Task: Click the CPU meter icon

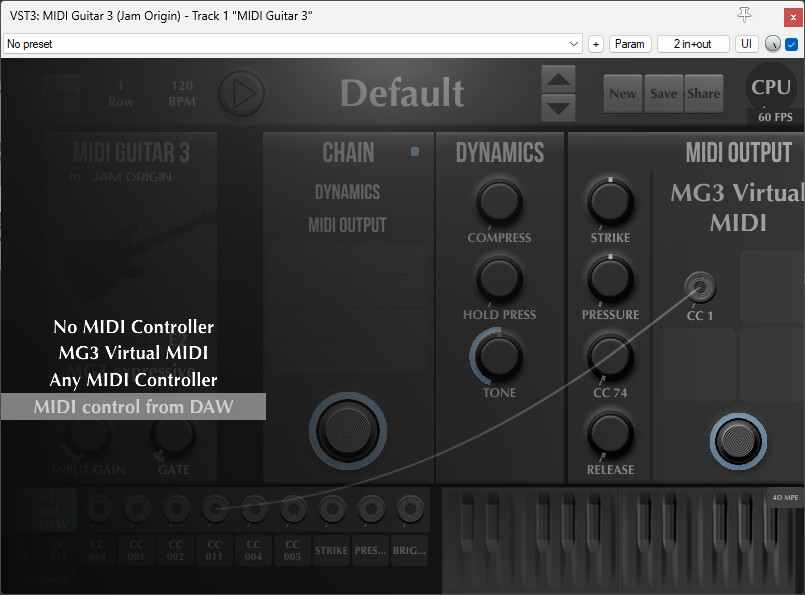Action: point(770,88)
